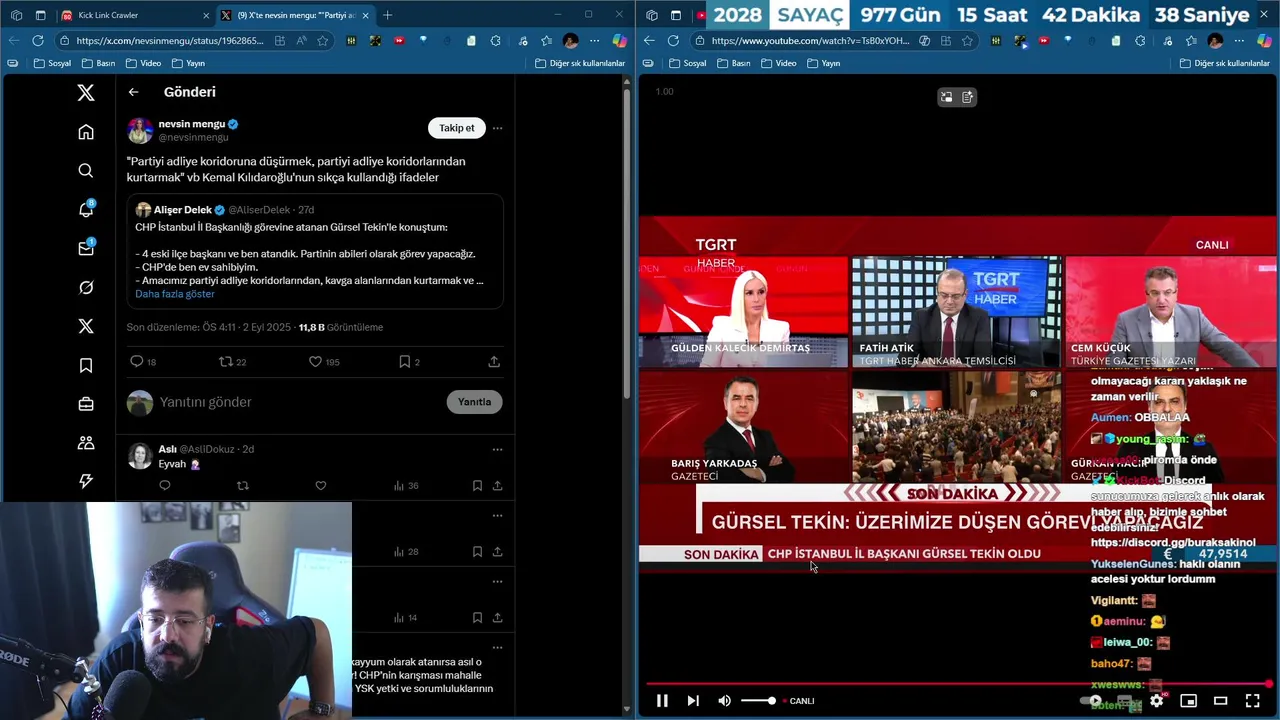Open YouTube player settings gear
This screenshot has width=1280, height=720.
[1156, 701]
